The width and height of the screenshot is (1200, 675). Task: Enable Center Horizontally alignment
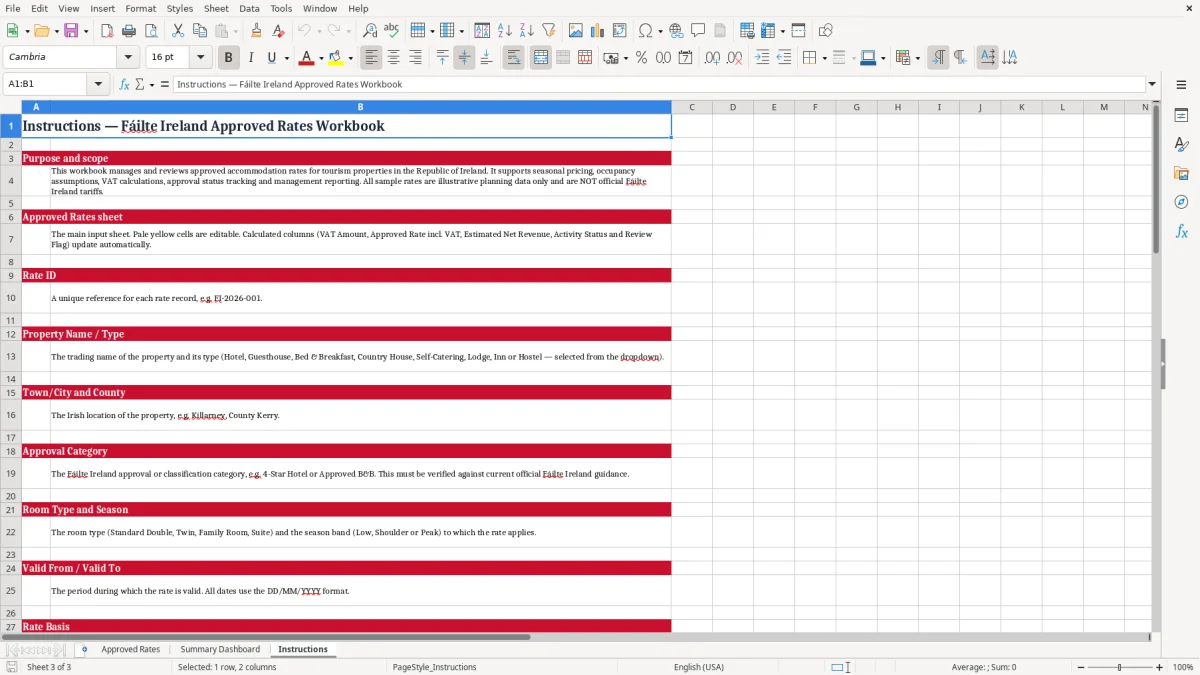coord(393,58)
